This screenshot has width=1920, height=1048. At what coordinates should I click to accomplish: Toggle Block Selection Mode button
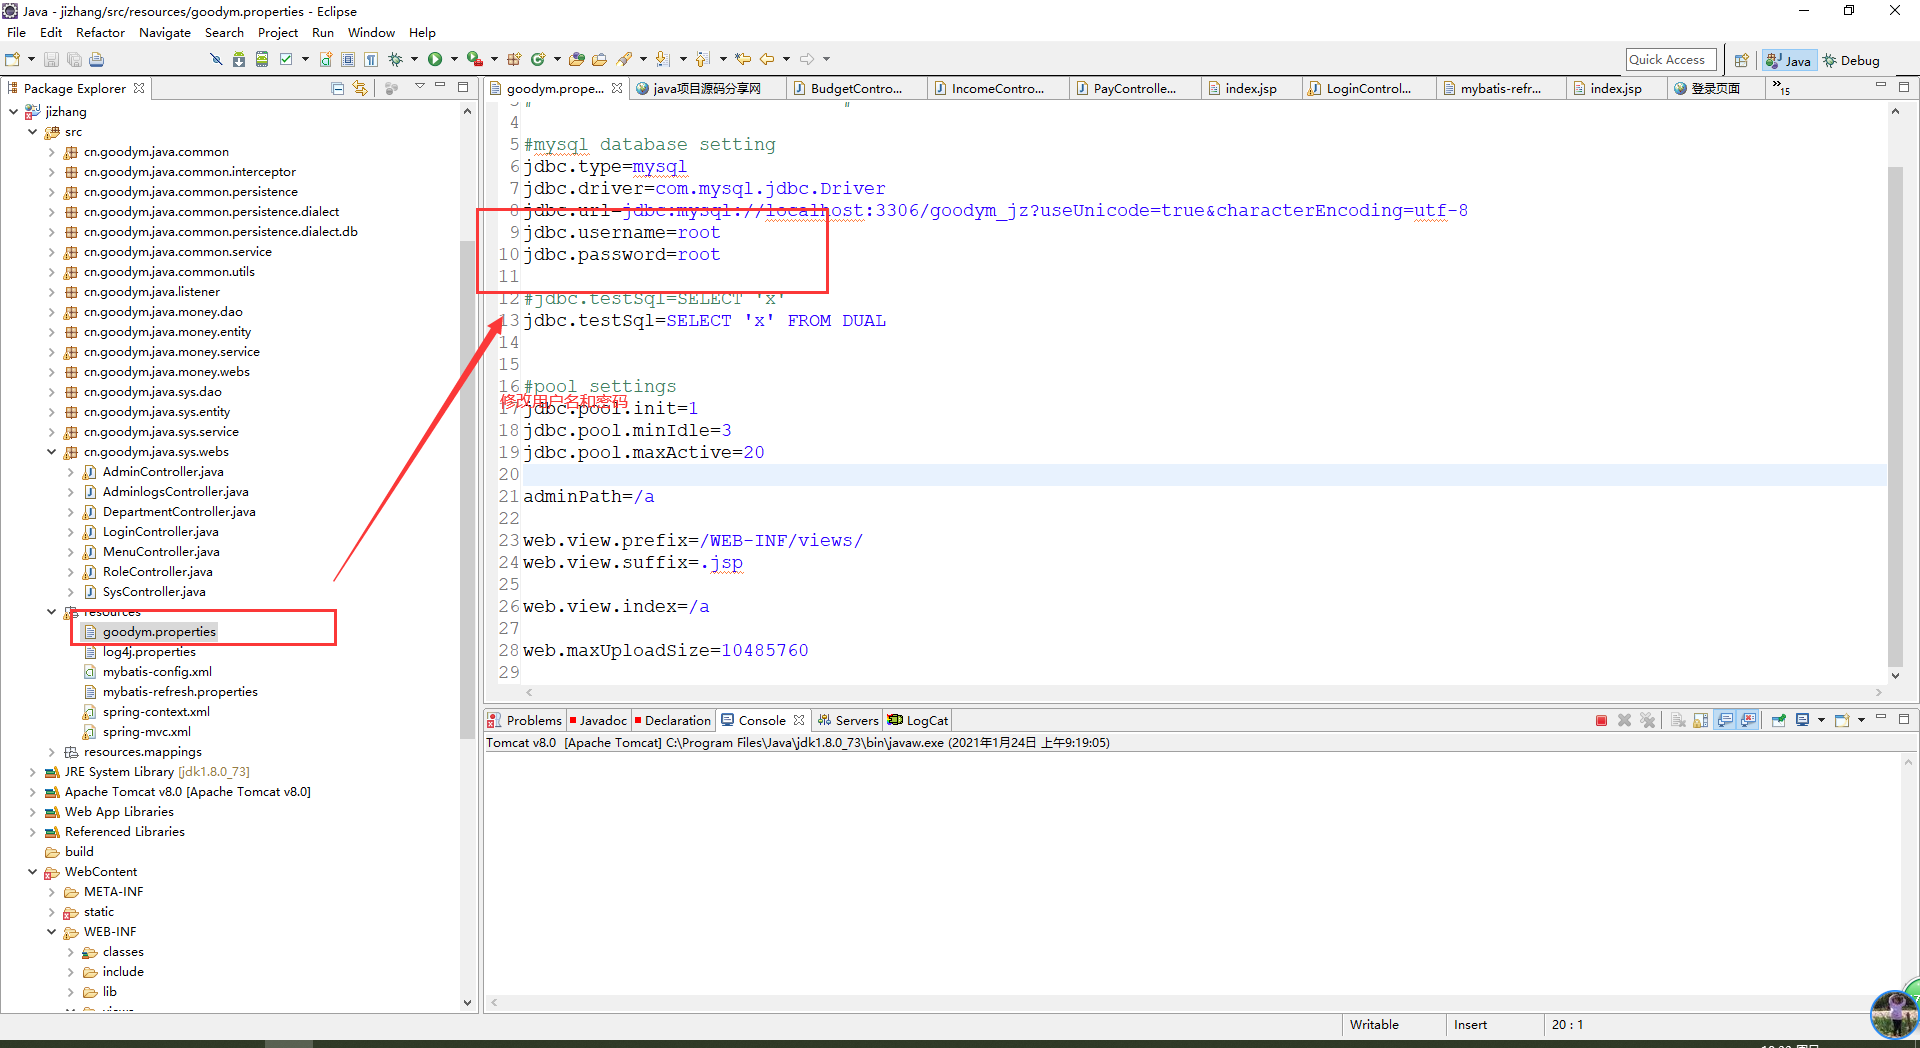tap(348, 60)
